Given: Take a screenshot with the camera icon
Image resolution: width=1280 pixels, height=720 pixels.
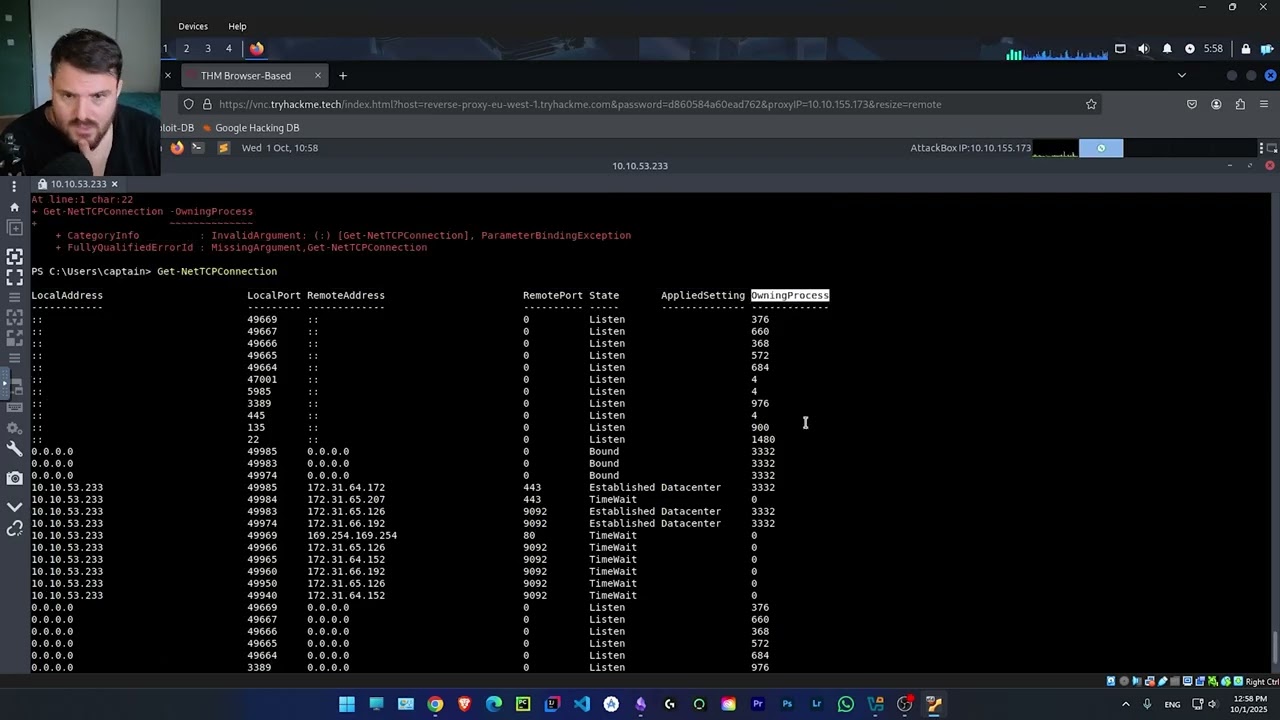Looking at the screenshot, I should click(x=14, y=479).
